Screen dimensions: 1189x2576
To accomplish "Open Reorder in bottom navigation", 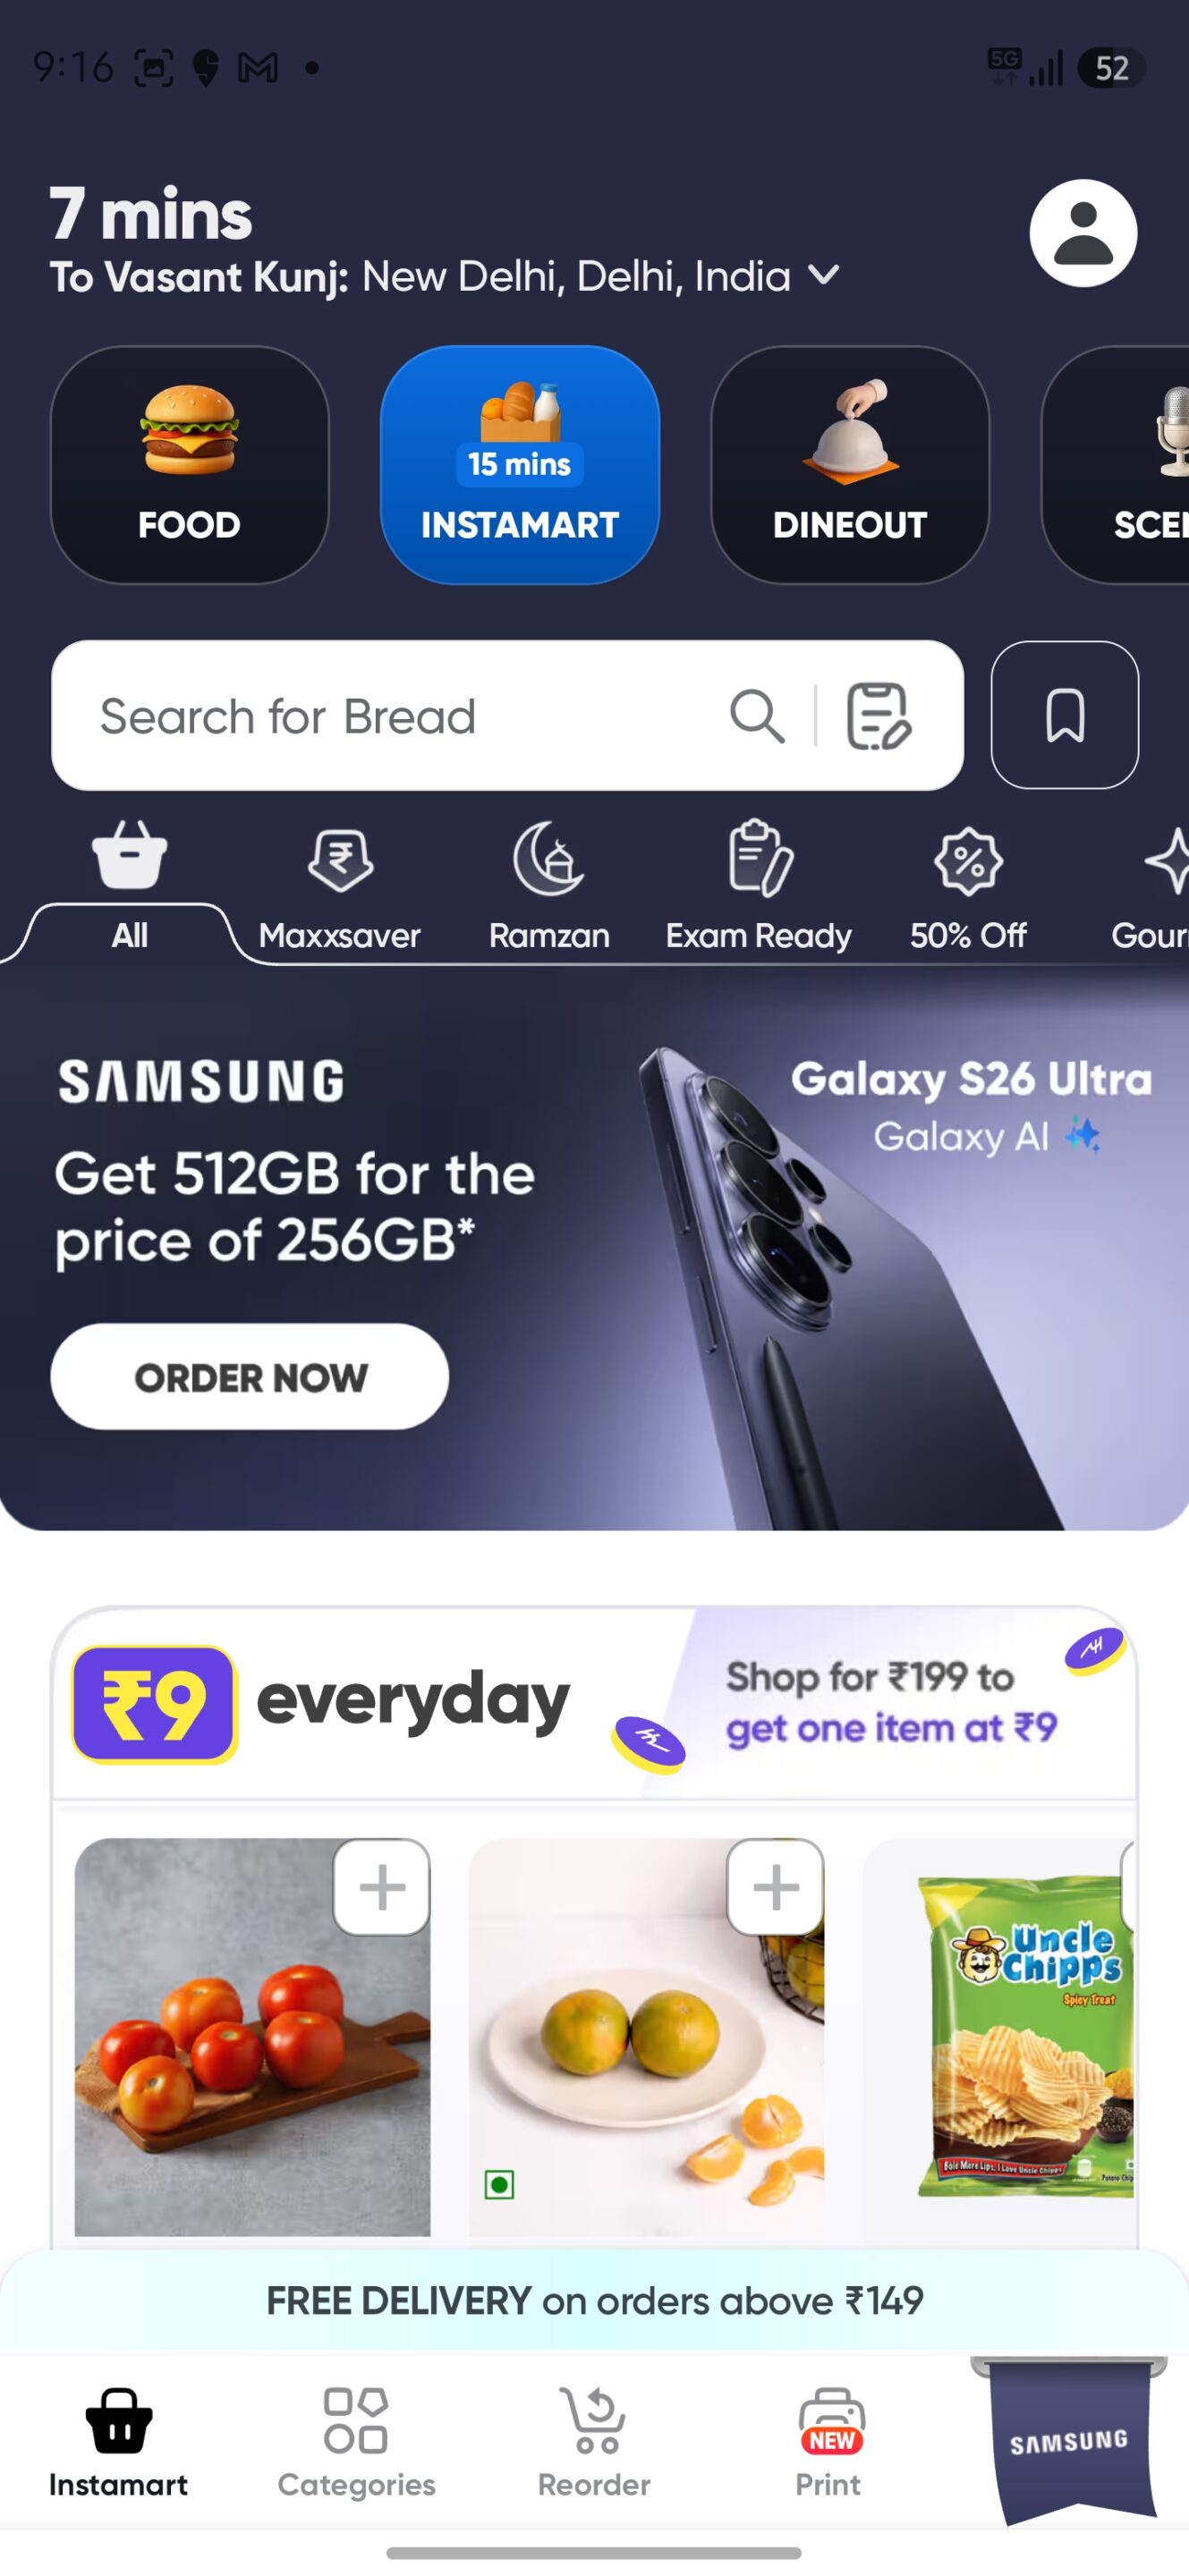I will click(x=594, y=2442).
